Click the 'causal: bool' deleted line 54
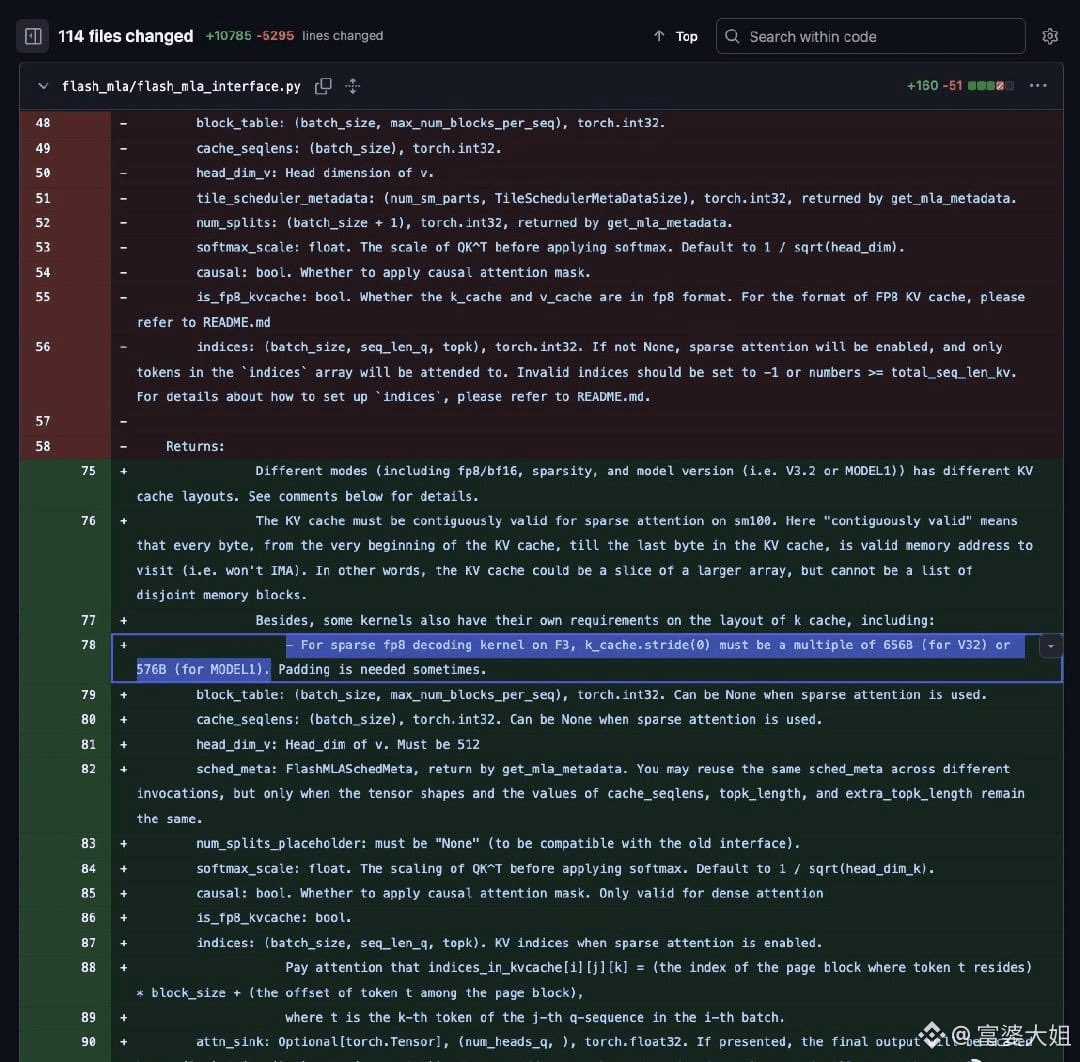 [x=393, y=273]
